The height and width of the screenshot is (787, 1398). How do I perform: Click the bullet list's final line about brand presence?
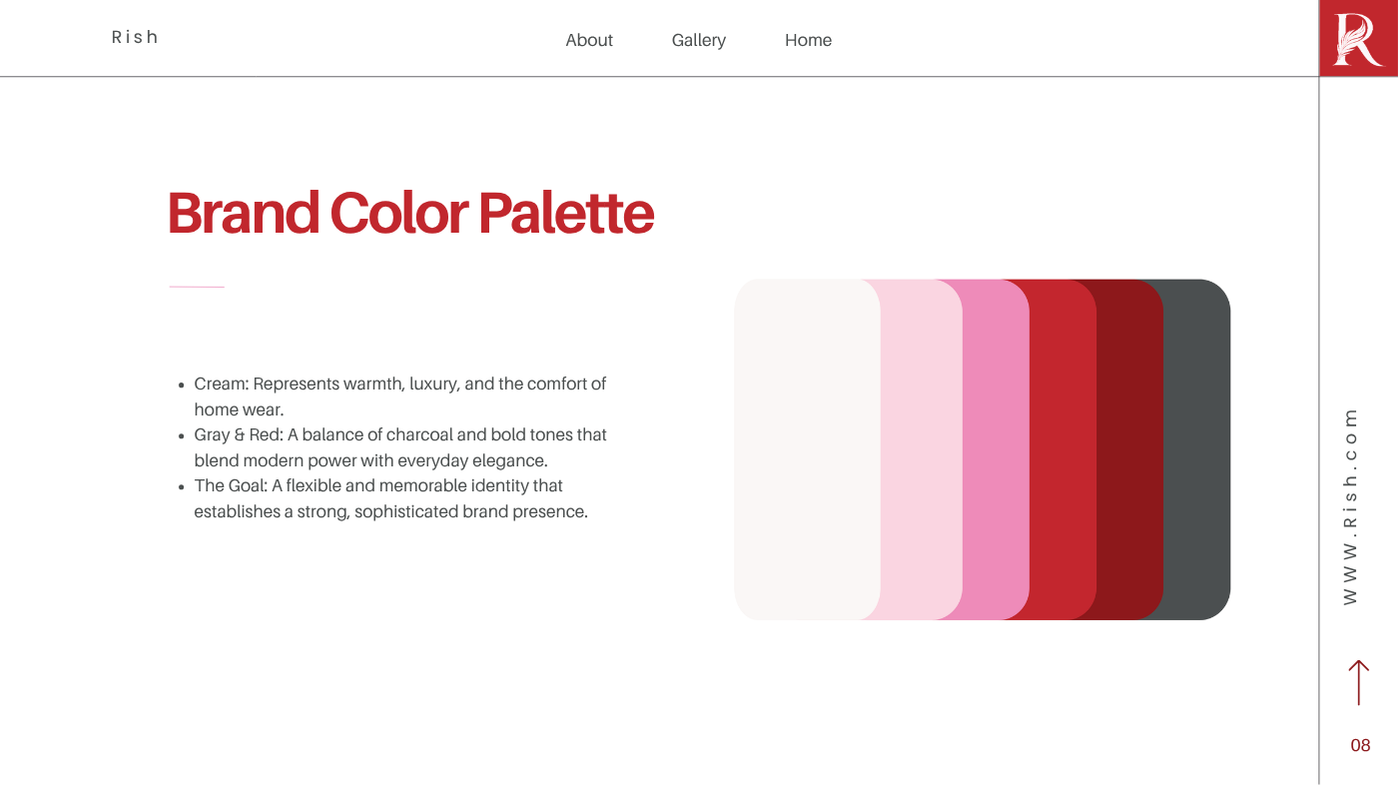tap(390, 512)
